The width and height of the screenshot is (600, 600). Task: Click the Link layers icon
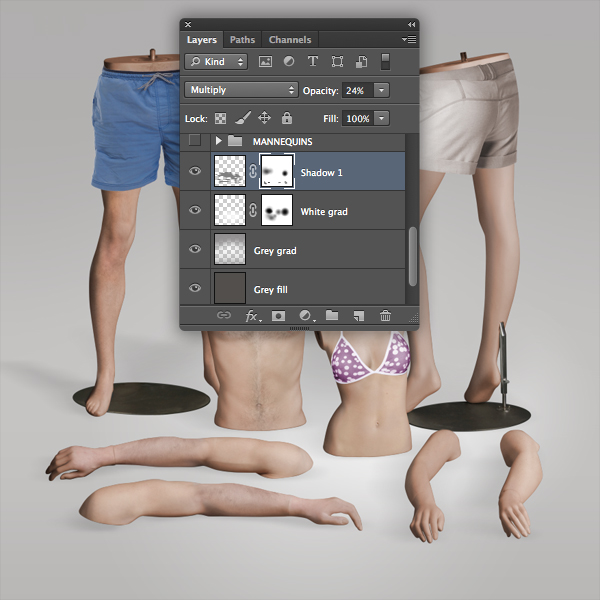224,315
